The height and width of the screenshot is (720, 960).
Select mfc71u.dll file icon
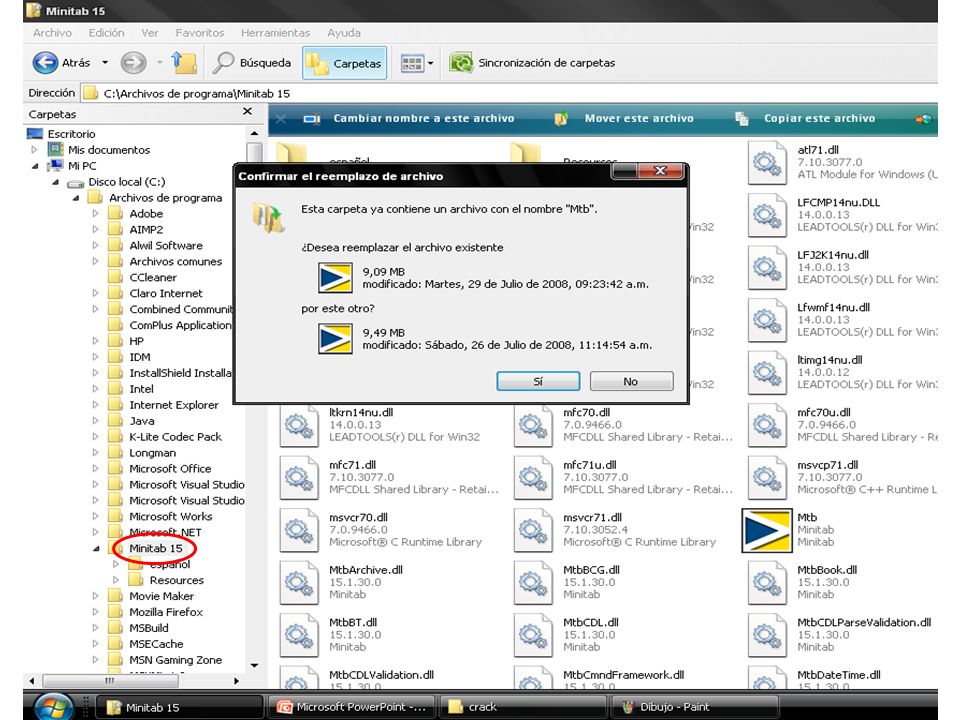coord(533,478)
